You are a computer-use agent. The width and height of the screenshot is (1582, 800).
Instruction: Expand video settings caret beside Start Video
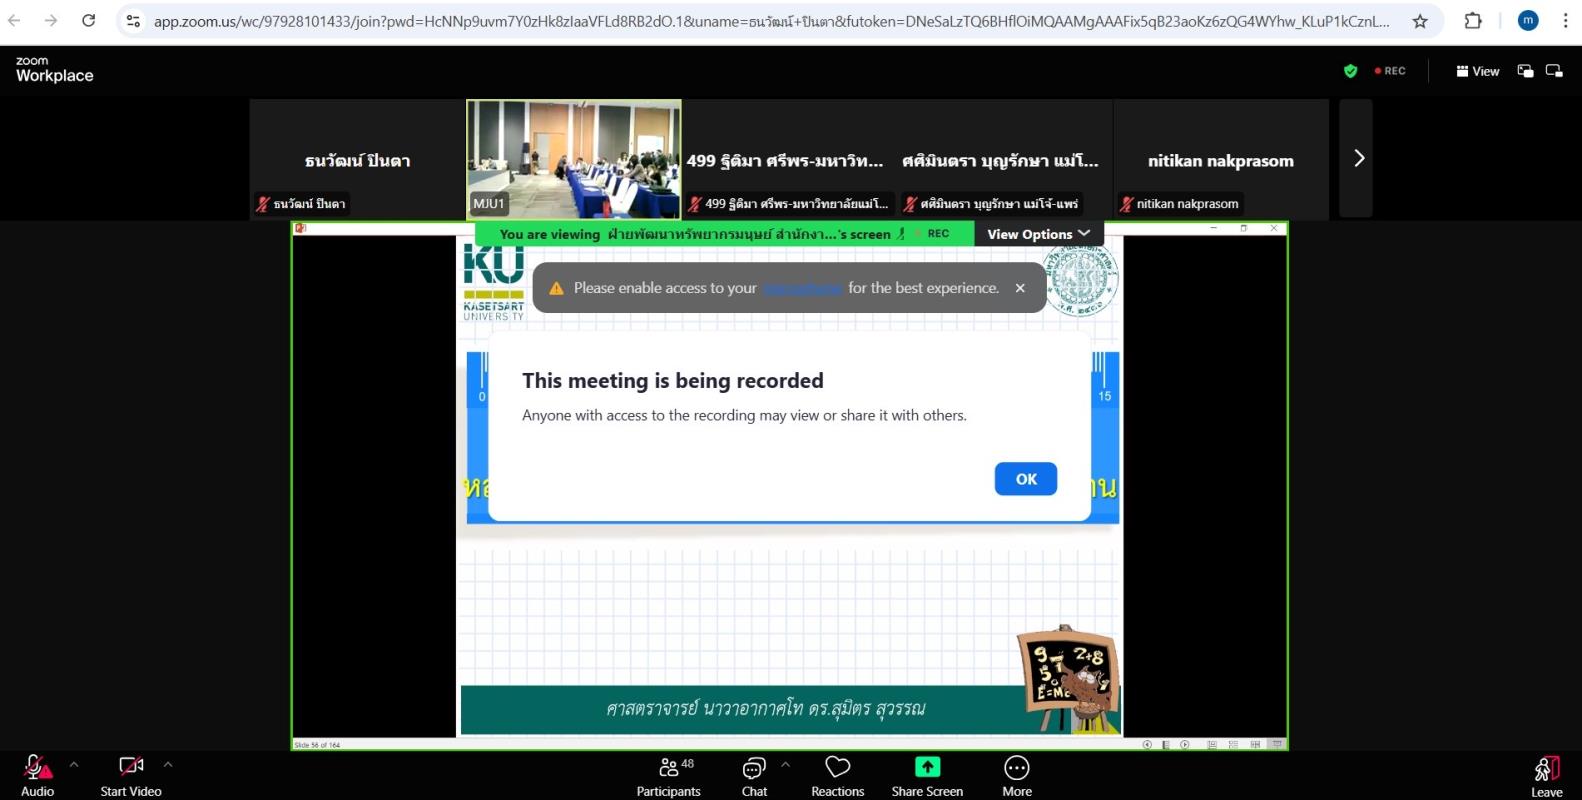point(168,764)
